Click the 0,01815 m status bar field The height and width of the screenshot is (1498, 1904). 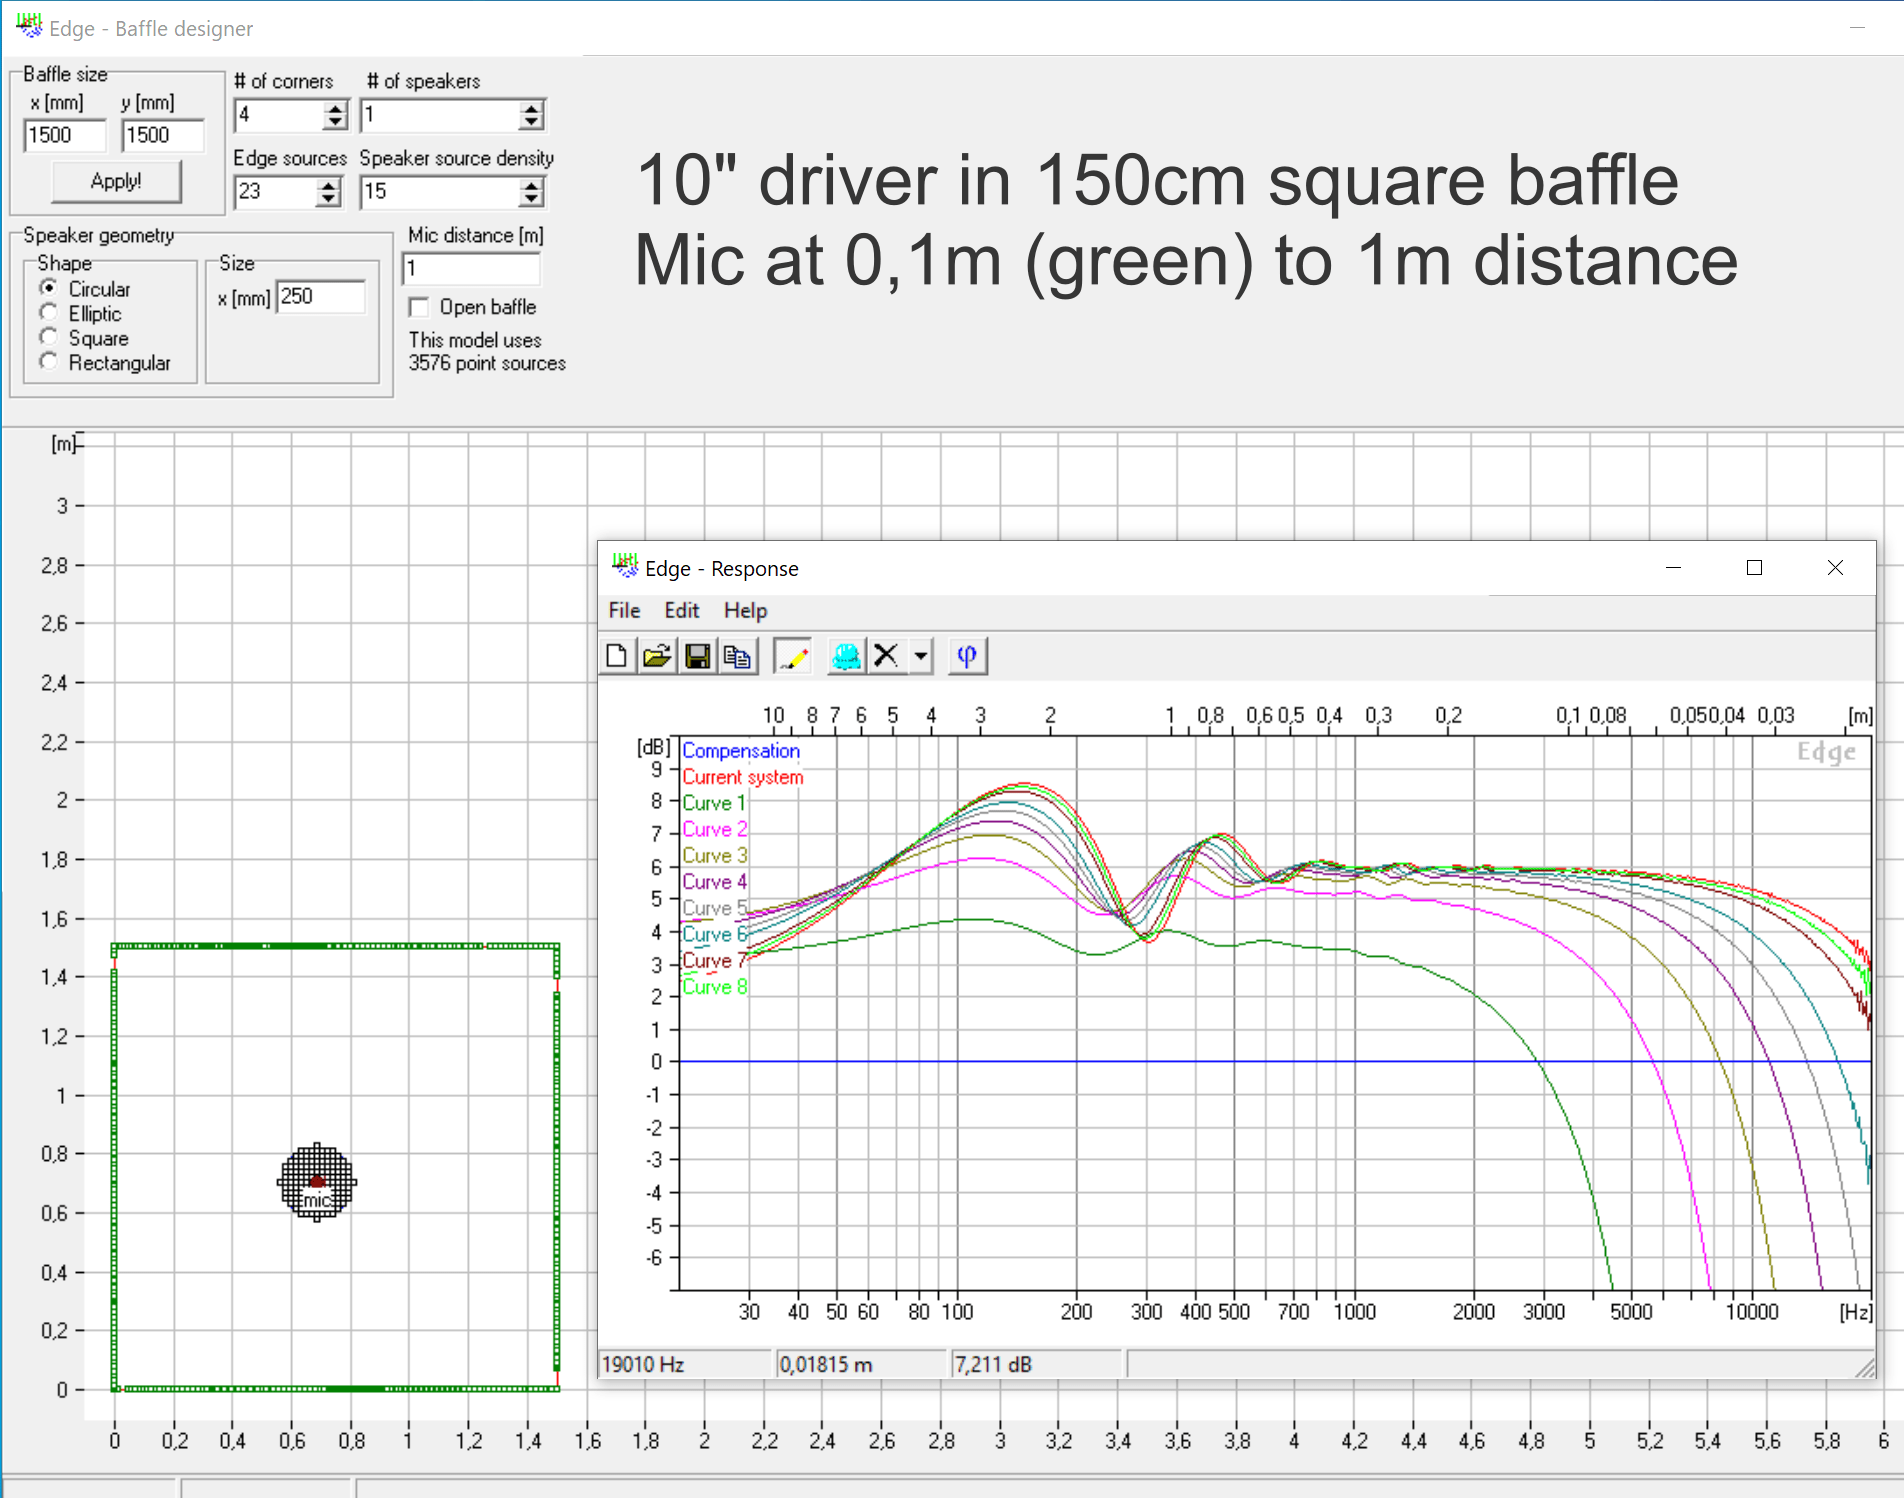point(861,1364)
